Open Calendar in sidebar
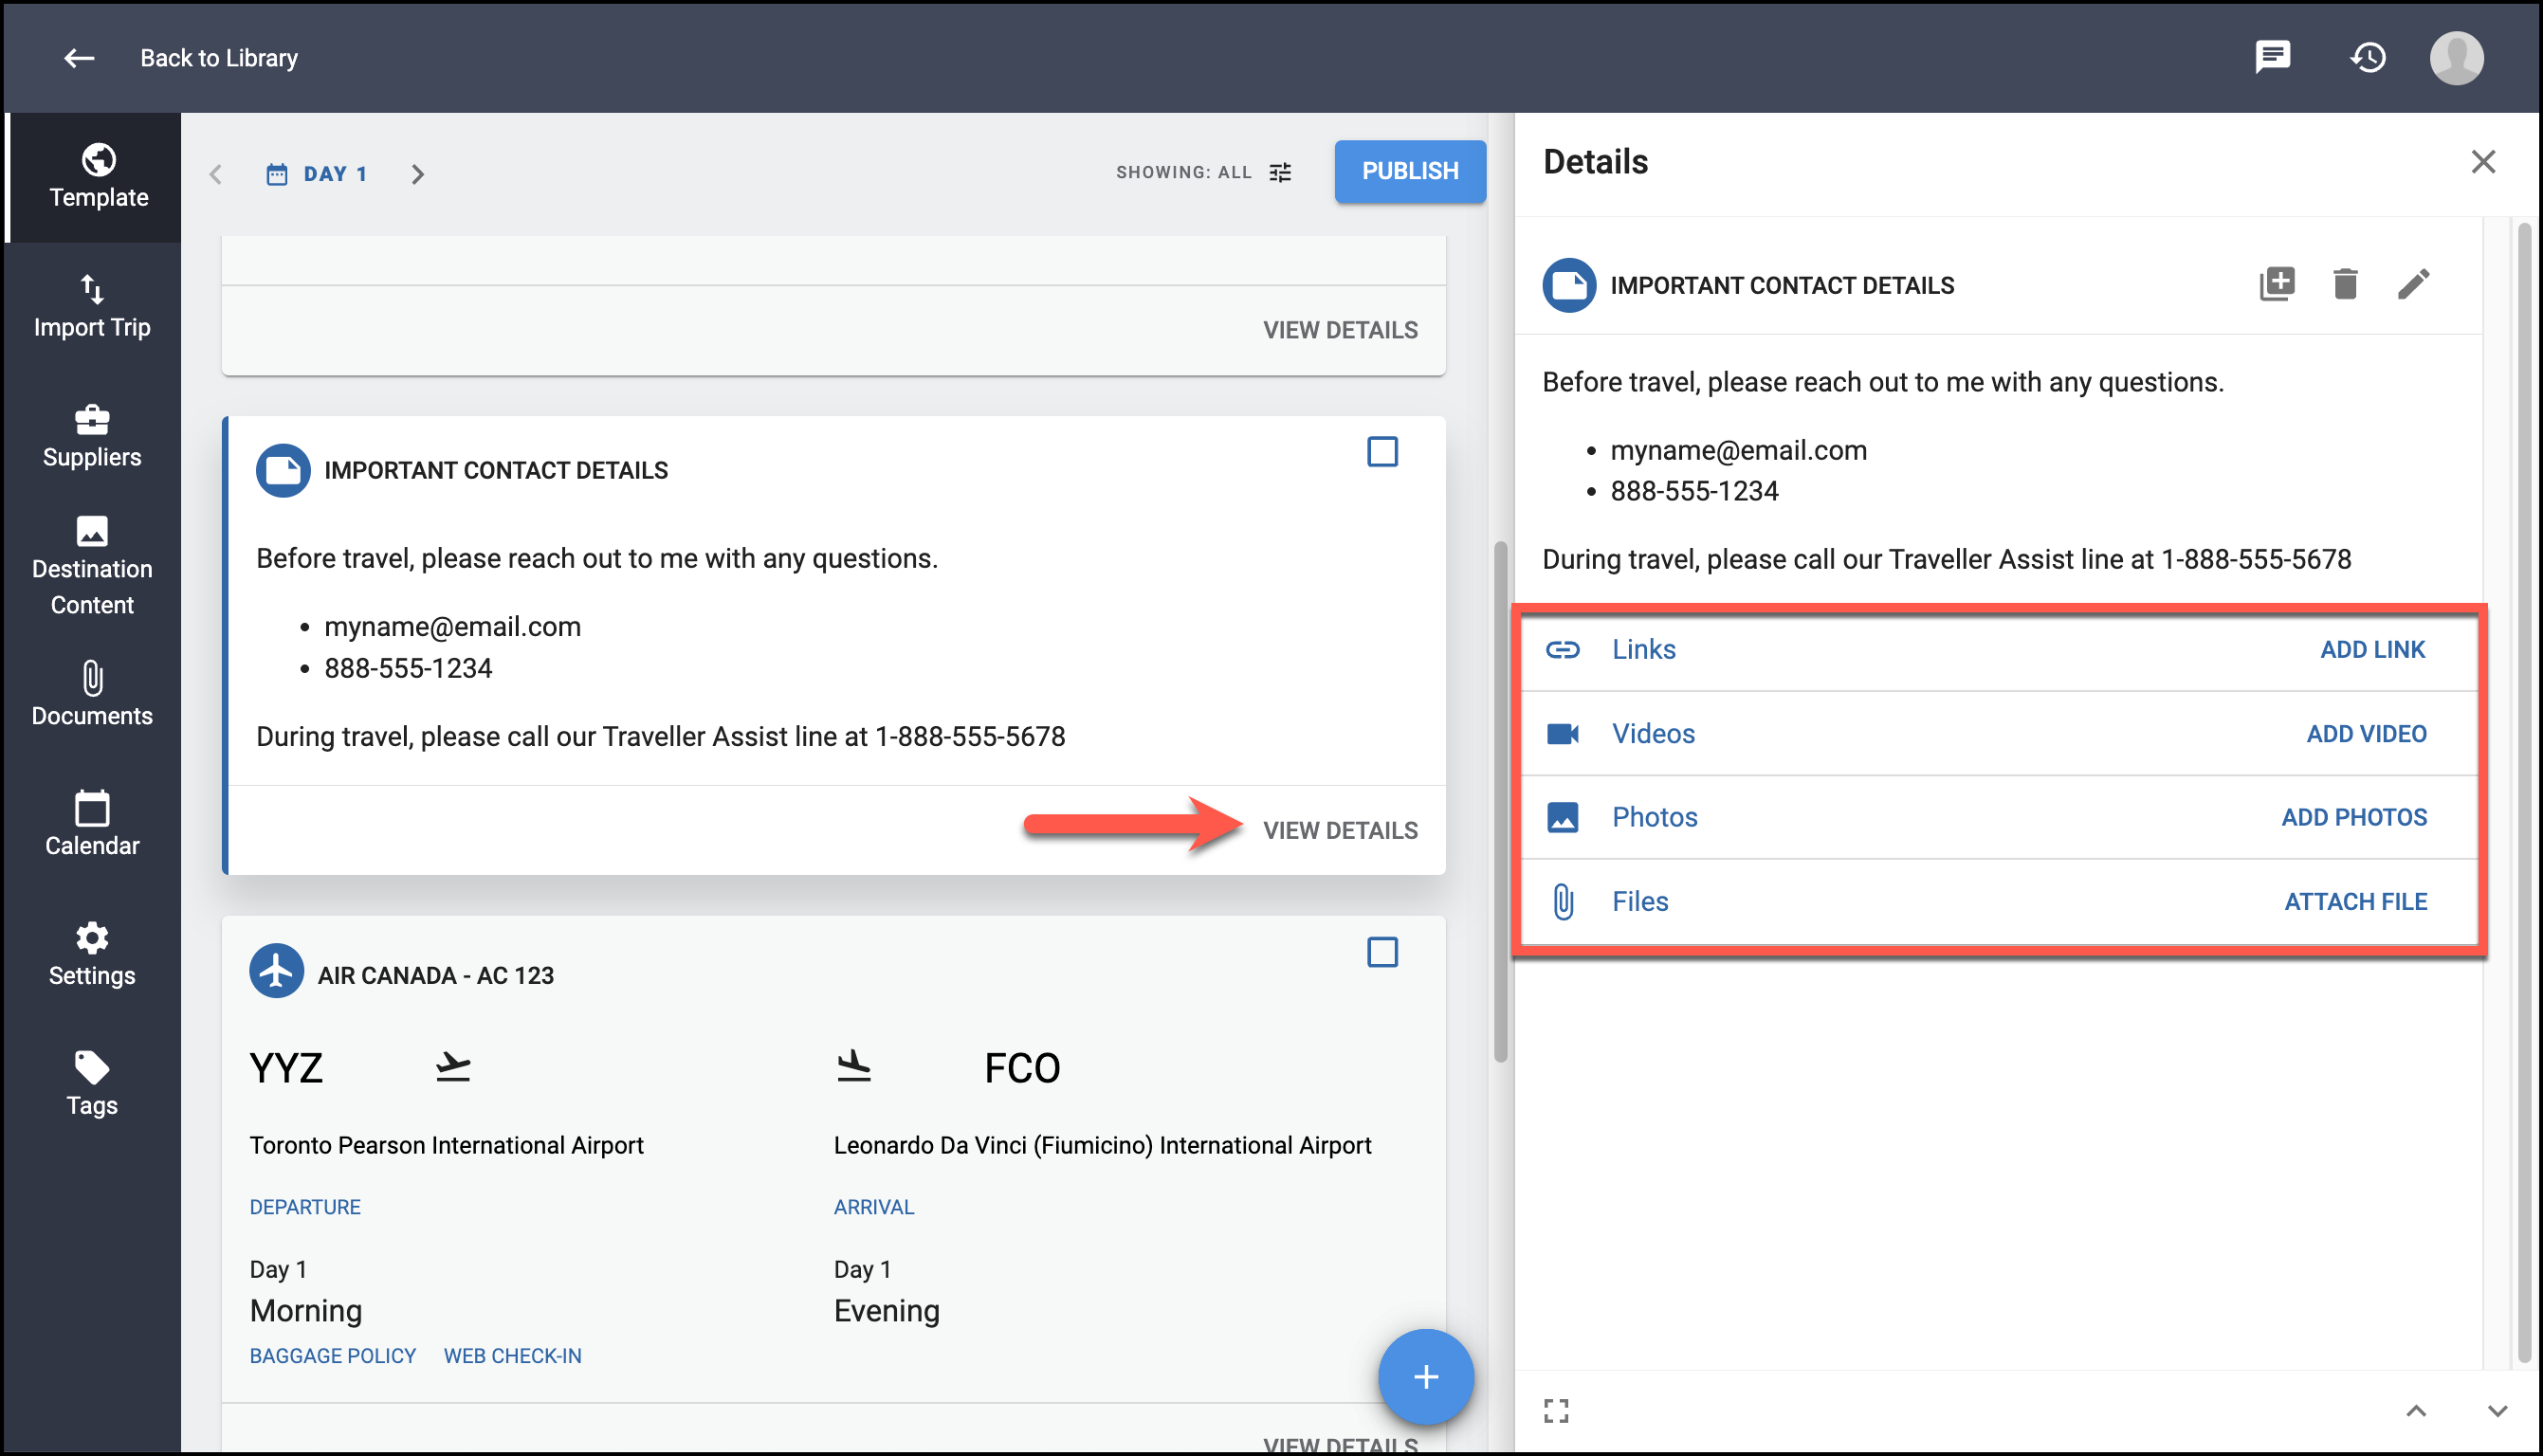This screenshot has height=1456, width=2543. tap(92, 825)
